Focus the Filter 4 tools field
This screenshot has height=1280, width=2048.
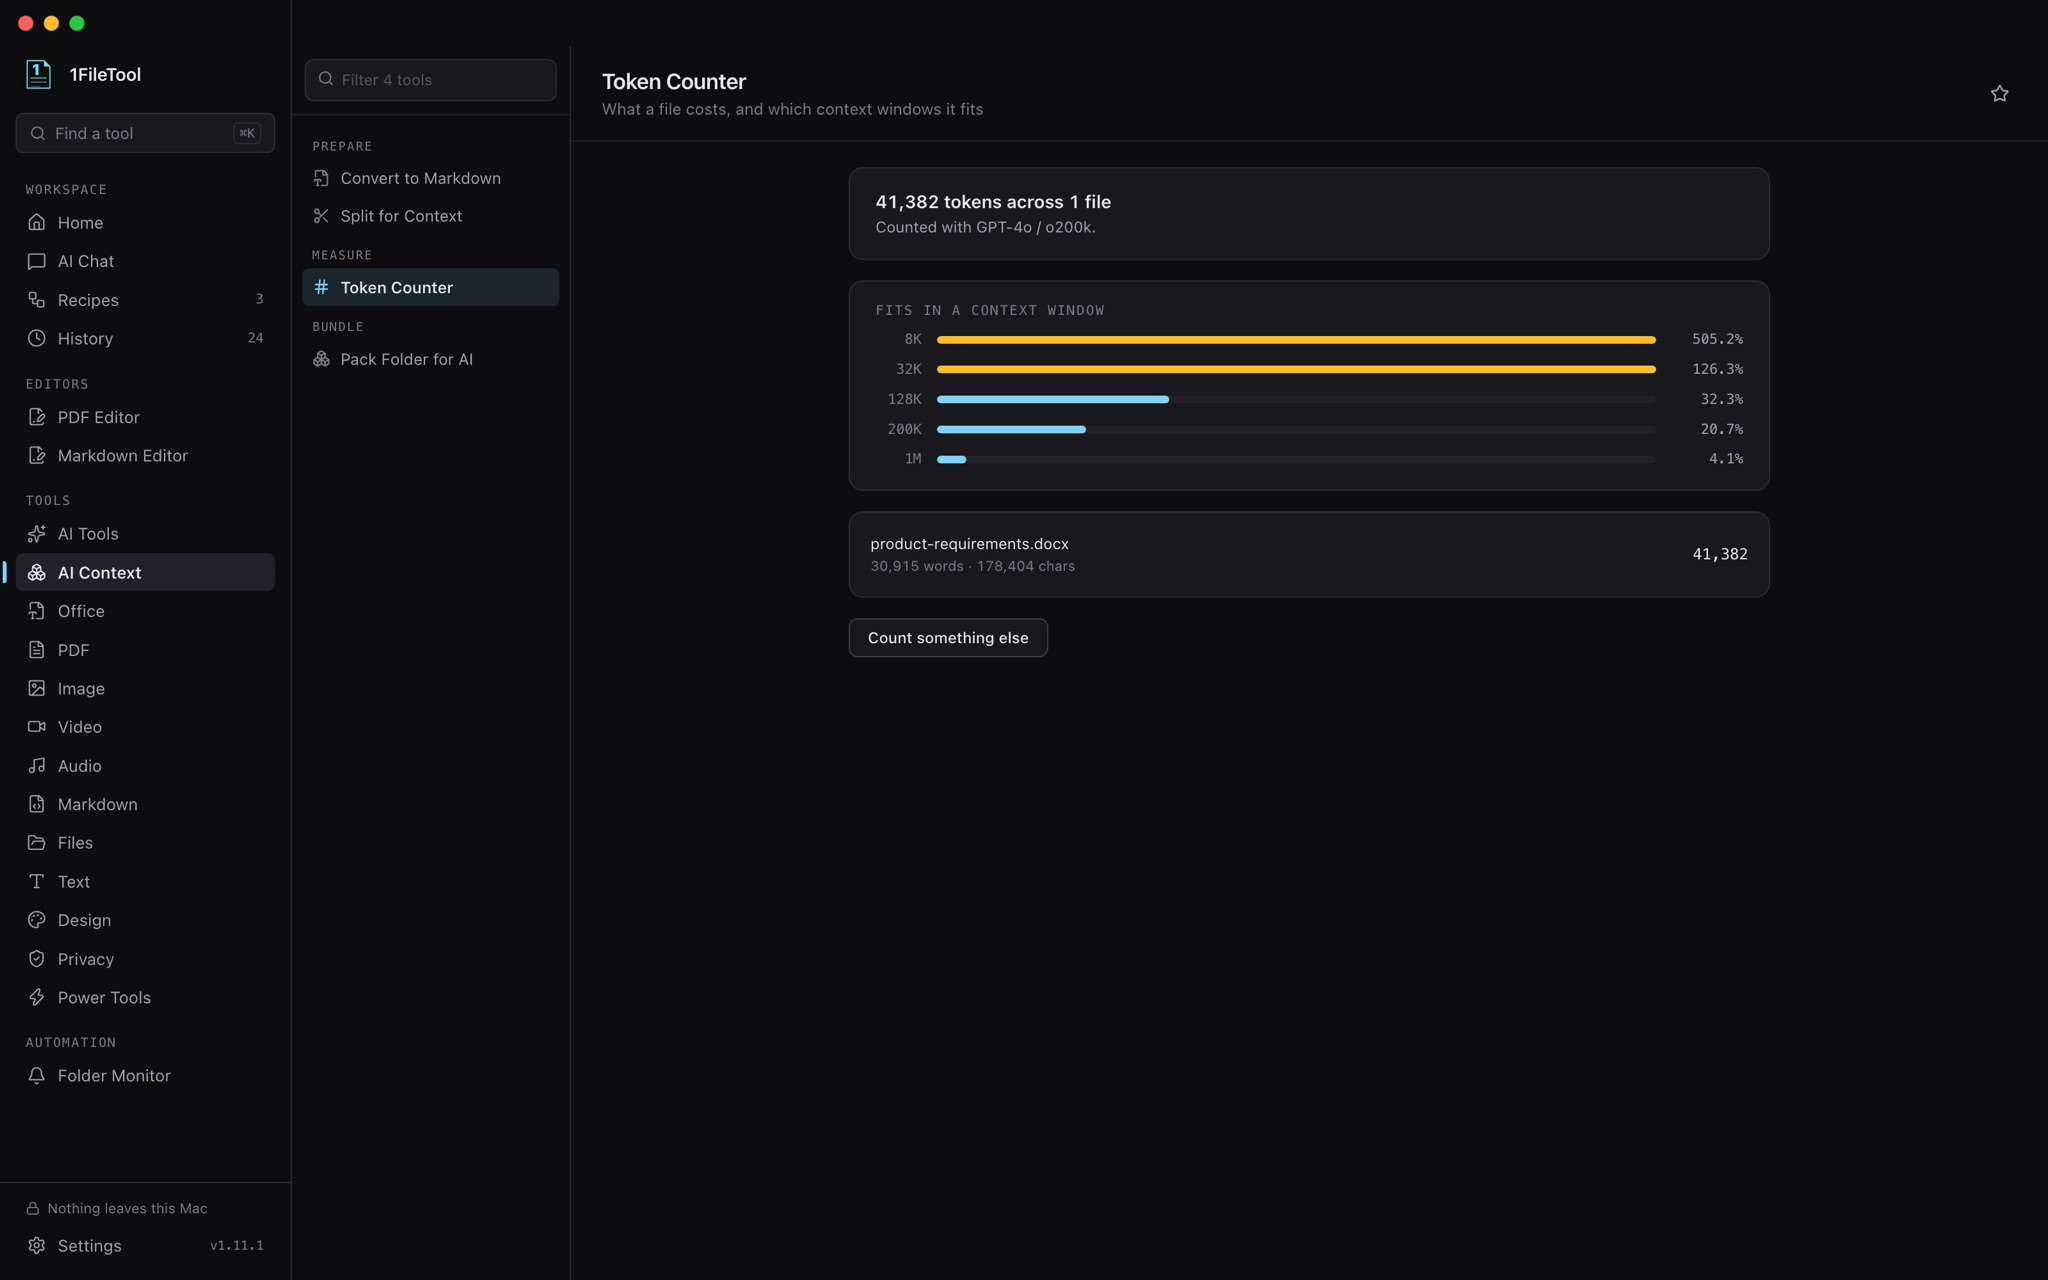coord(431,80)
